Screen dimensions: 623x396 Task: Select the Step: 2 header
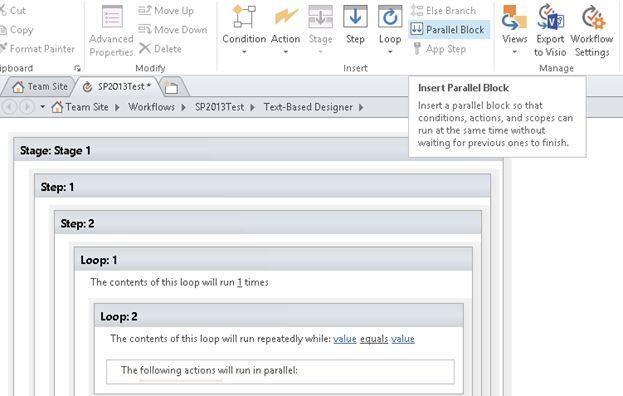pyautogui.click(x=268, y=223)
